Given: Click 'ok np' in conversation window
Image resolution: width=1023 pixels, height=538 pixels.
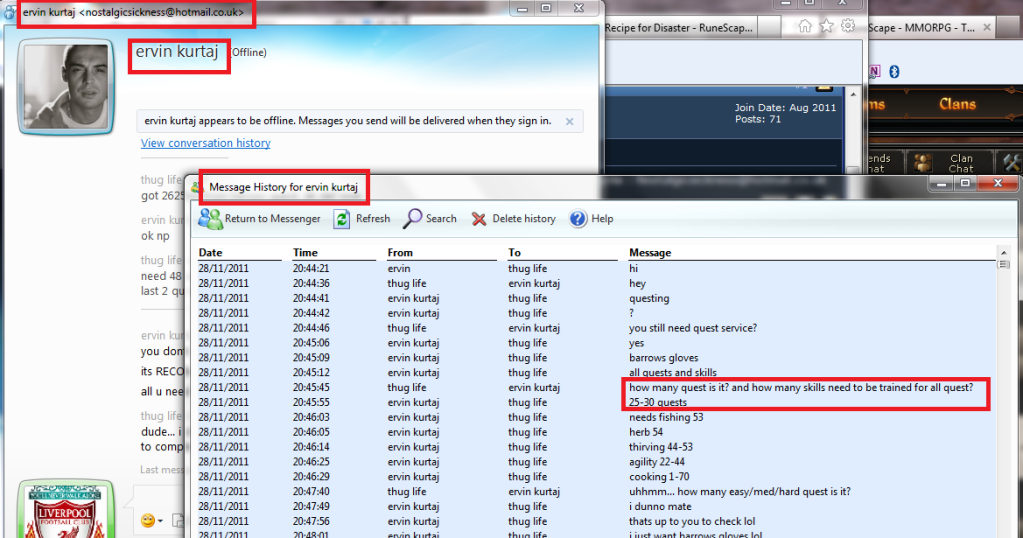Looking at the screenshot, I should [x=155, y=236].
